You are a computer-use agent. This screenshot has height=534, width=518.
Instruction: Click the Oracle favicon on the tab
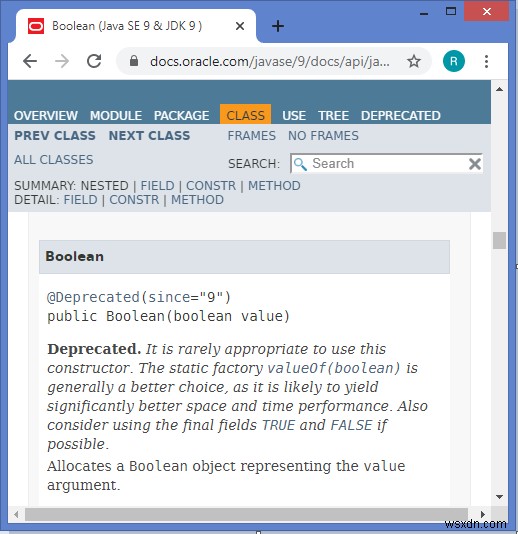click(36, 26)
